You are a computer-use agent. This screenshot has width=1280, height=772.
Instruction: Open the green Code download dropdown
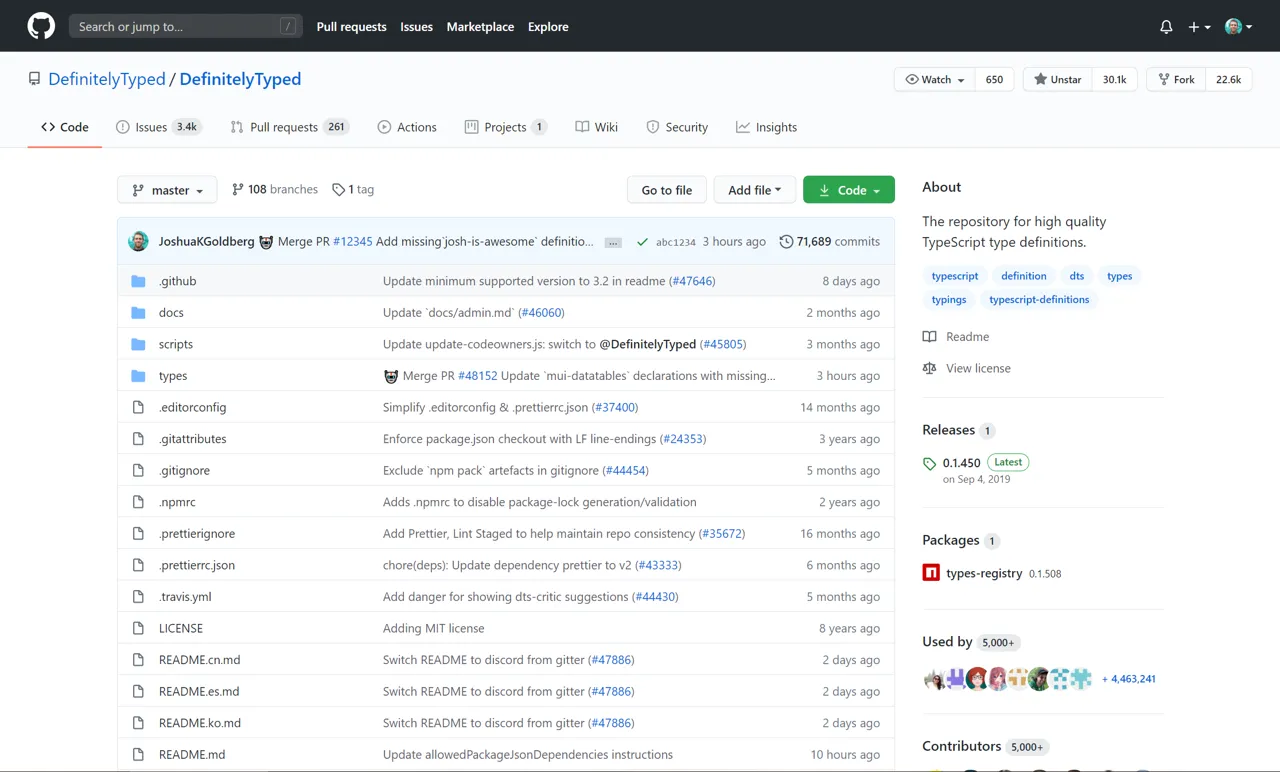pos(848,189)
